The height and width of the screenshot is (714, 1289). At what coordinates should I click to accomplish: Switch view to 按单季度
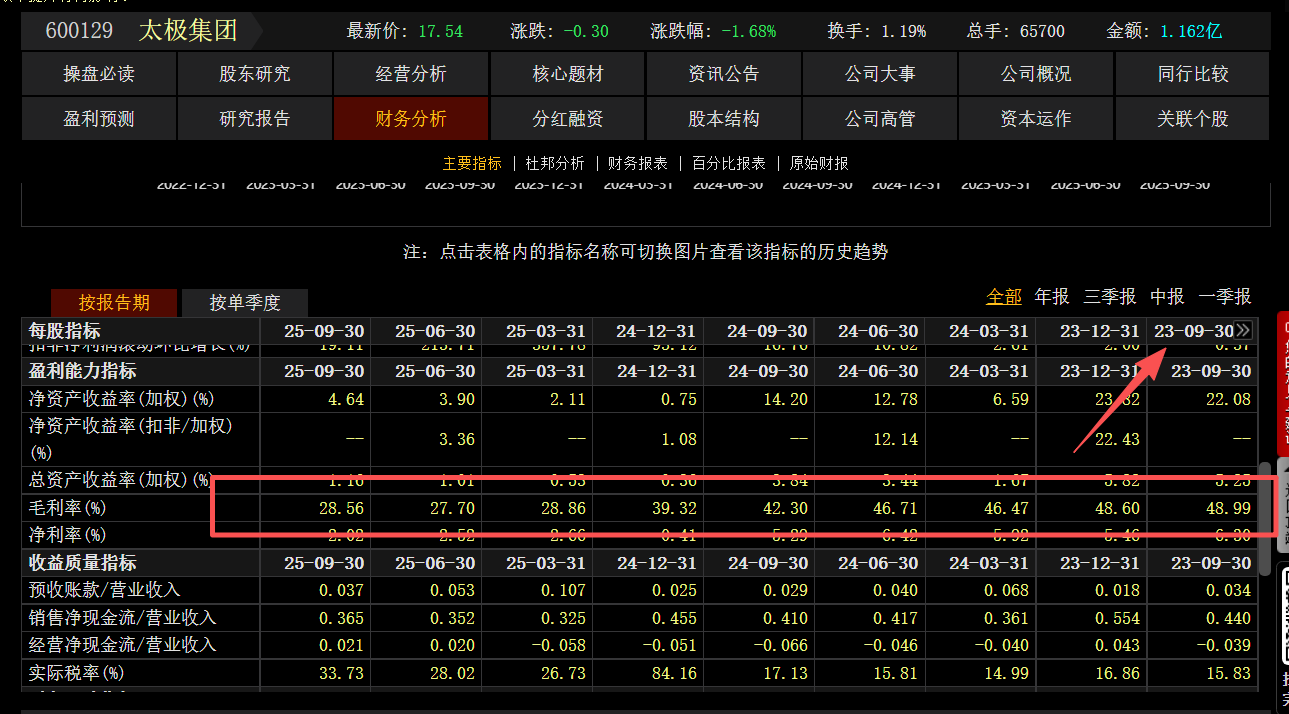pos(245,303)
